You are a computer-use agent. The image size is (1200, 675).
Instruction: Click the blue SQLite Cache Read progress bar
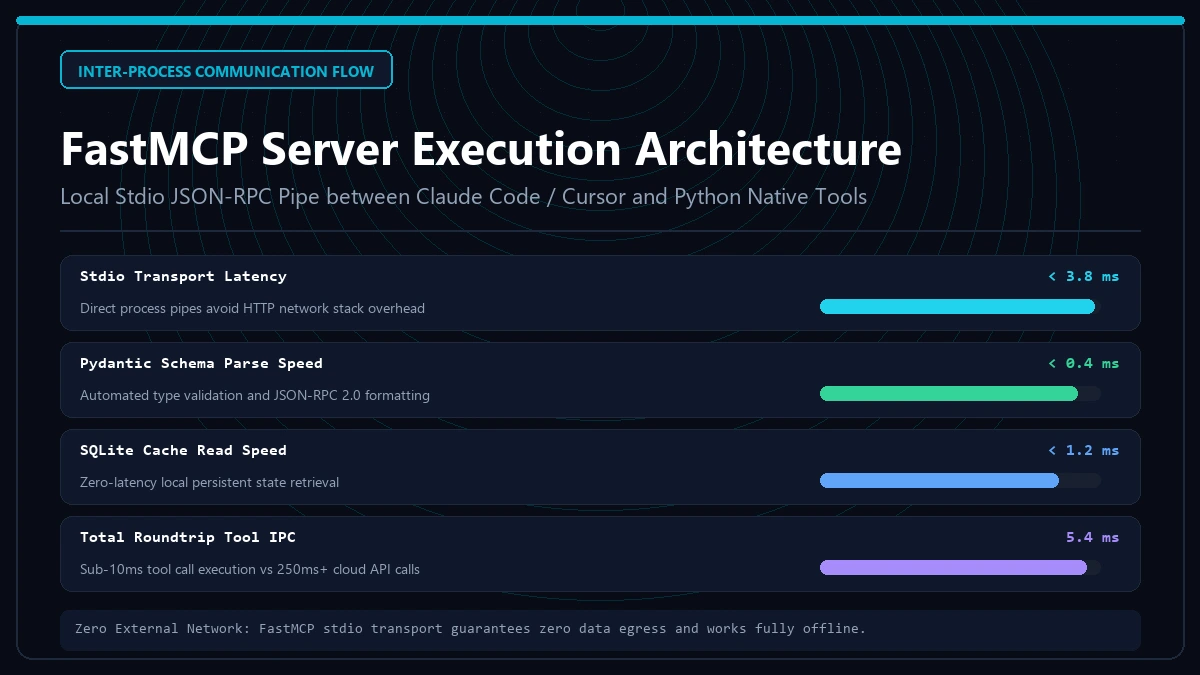[x=960, y=480]
